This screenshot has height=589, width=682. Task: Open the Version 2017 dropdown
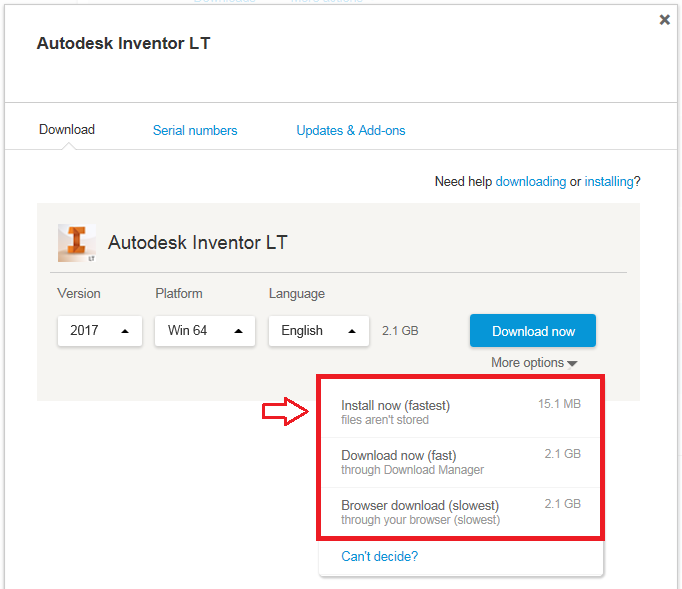pyautogui.click(x=100, y=331)
